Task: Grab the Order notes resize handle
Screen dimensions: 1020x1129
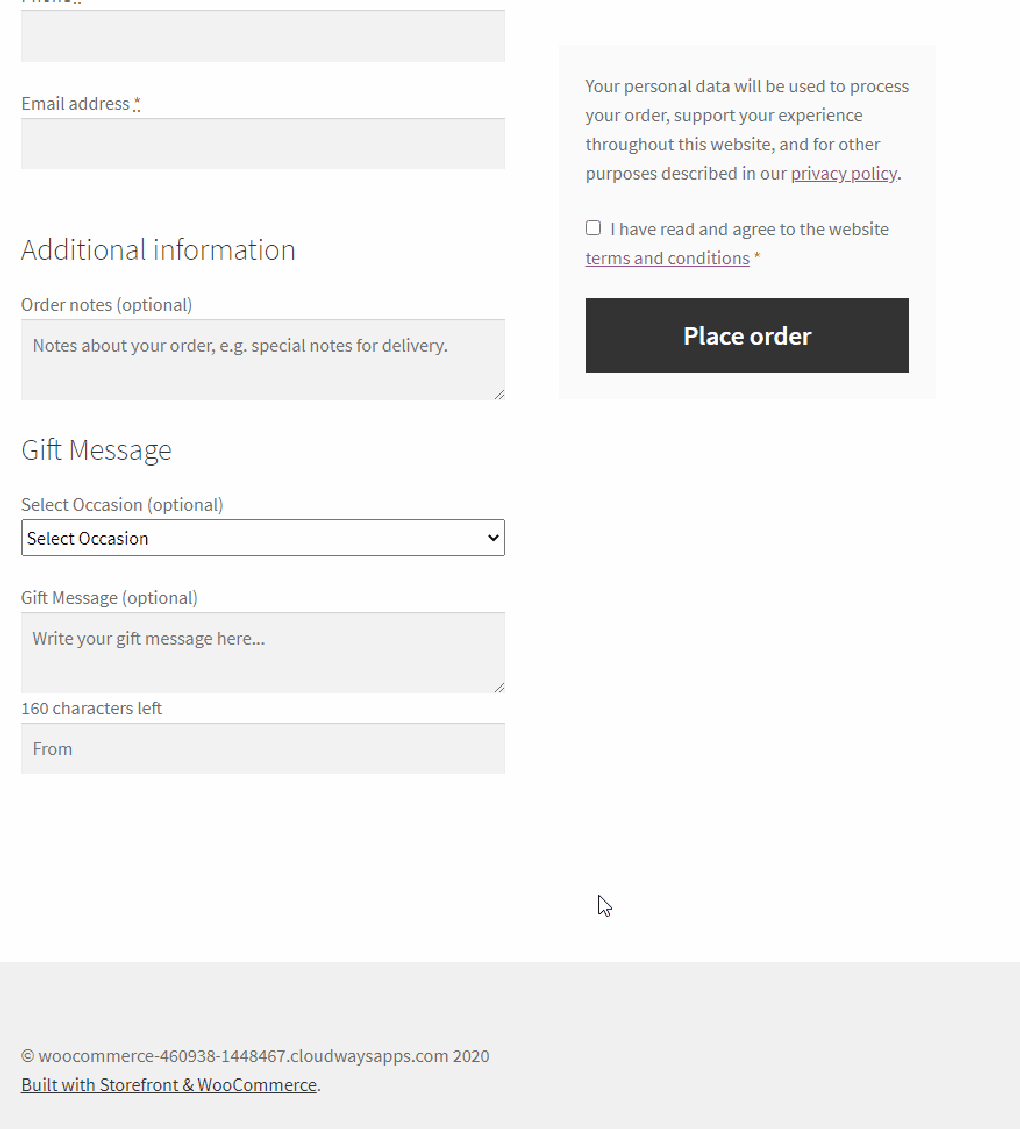Action: pos(499,394)
